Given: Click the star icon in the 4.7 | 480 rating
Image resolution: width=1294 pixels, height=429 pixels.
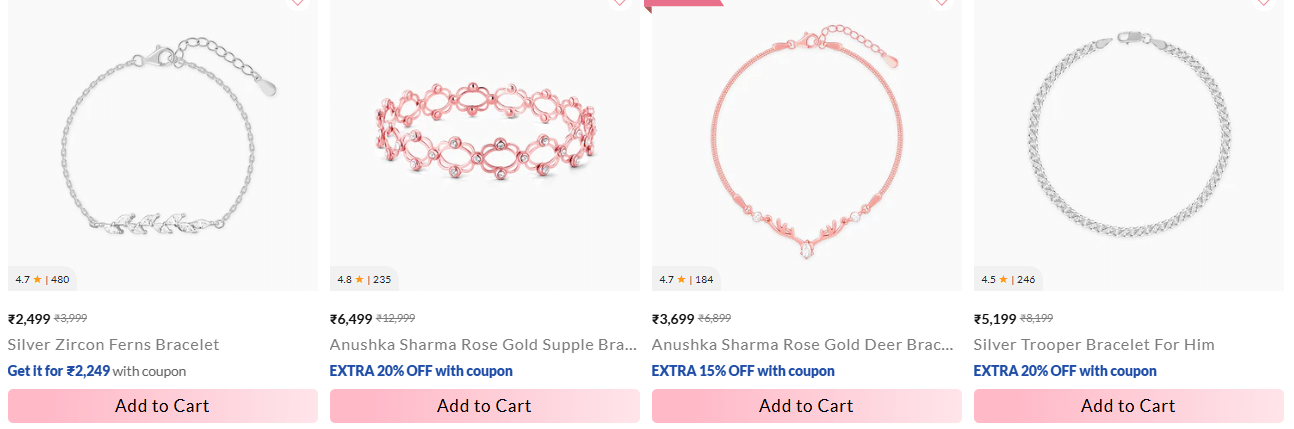Looking at the screenshot, I should click(x=37, y=280).
